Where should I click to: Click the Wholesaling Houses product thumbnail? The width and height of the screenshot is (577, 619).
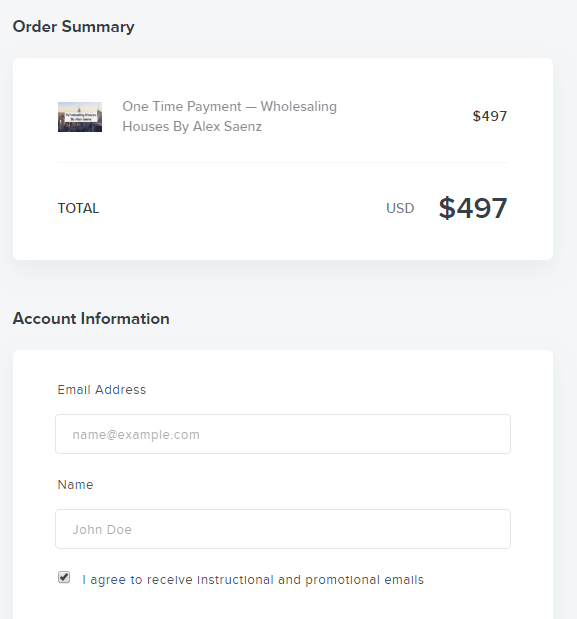click(x=80, y=117)
